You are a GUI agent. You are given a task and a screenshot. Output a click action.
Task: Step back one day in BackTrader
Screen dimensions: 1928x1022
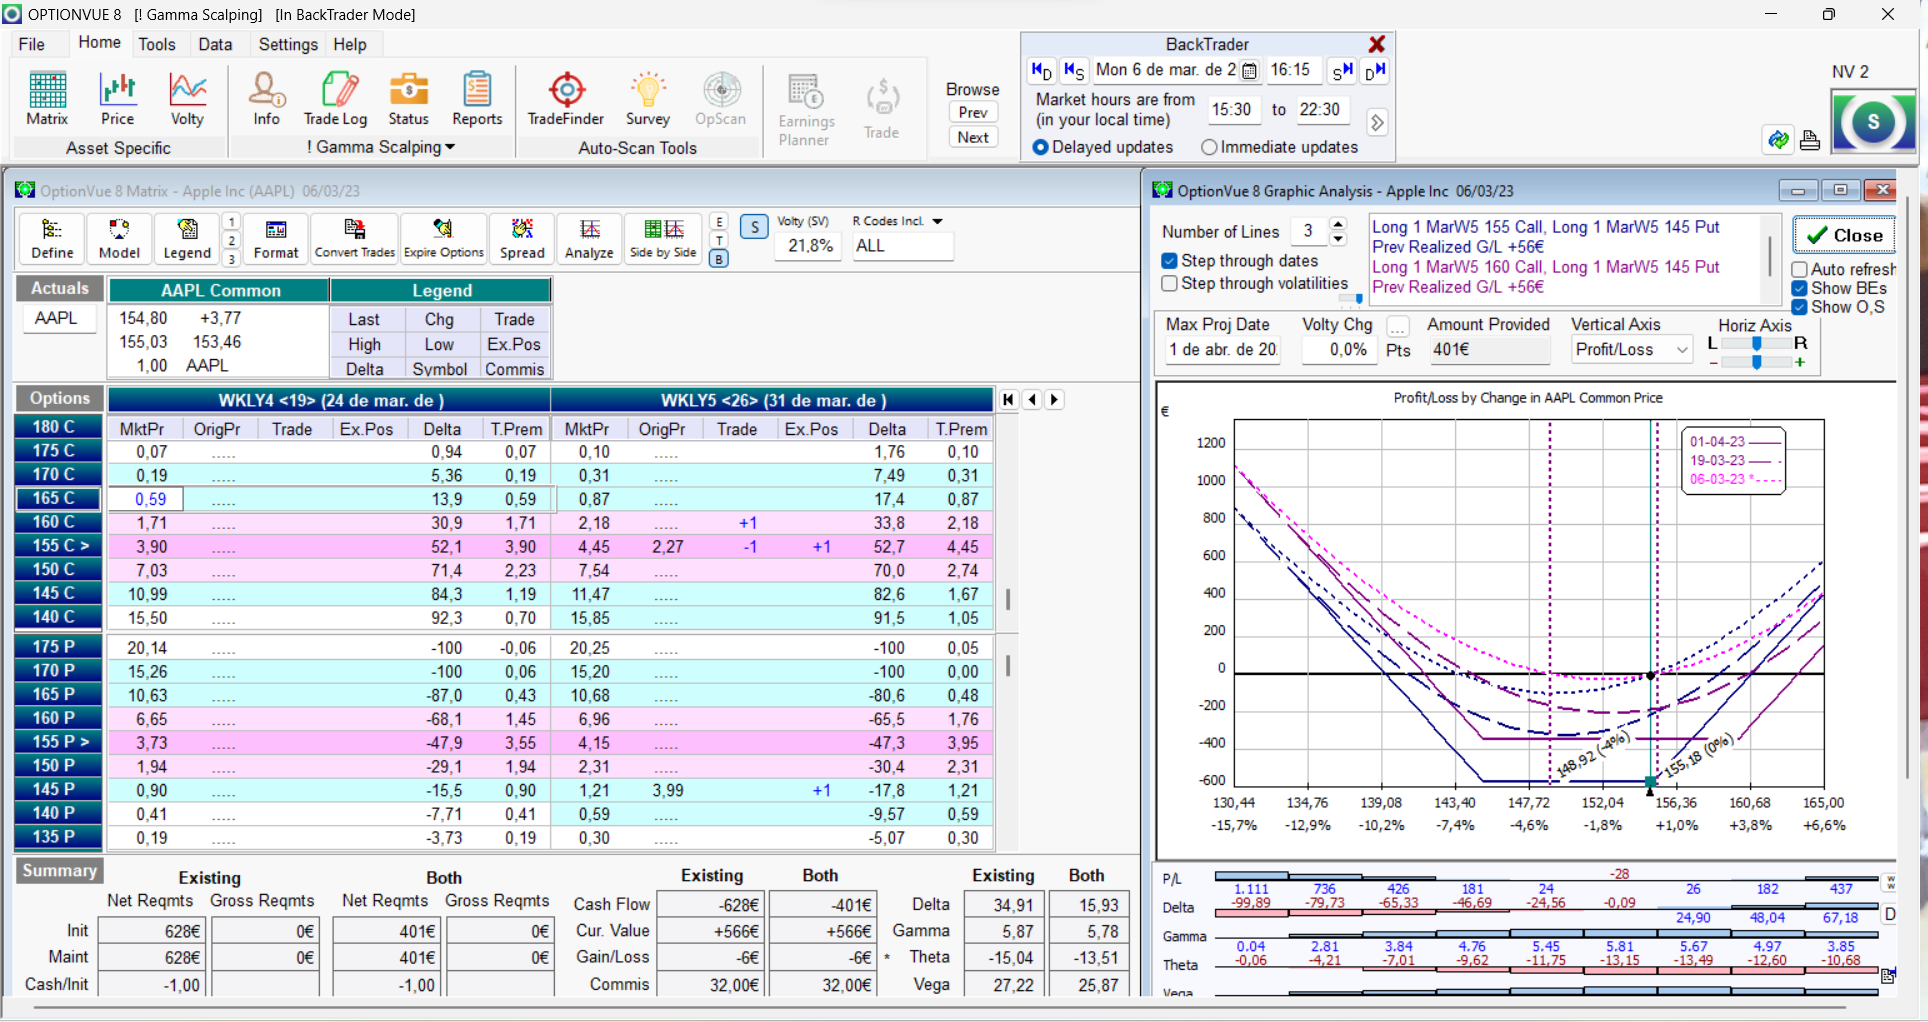(1041, 70)
